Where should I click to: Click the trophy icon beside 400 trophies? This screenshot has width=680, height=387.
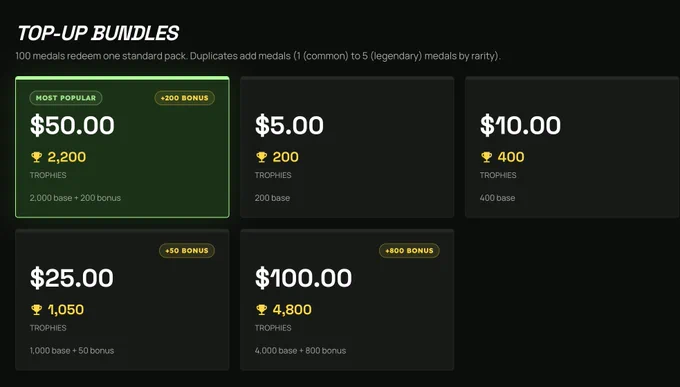tap(487, 157)
